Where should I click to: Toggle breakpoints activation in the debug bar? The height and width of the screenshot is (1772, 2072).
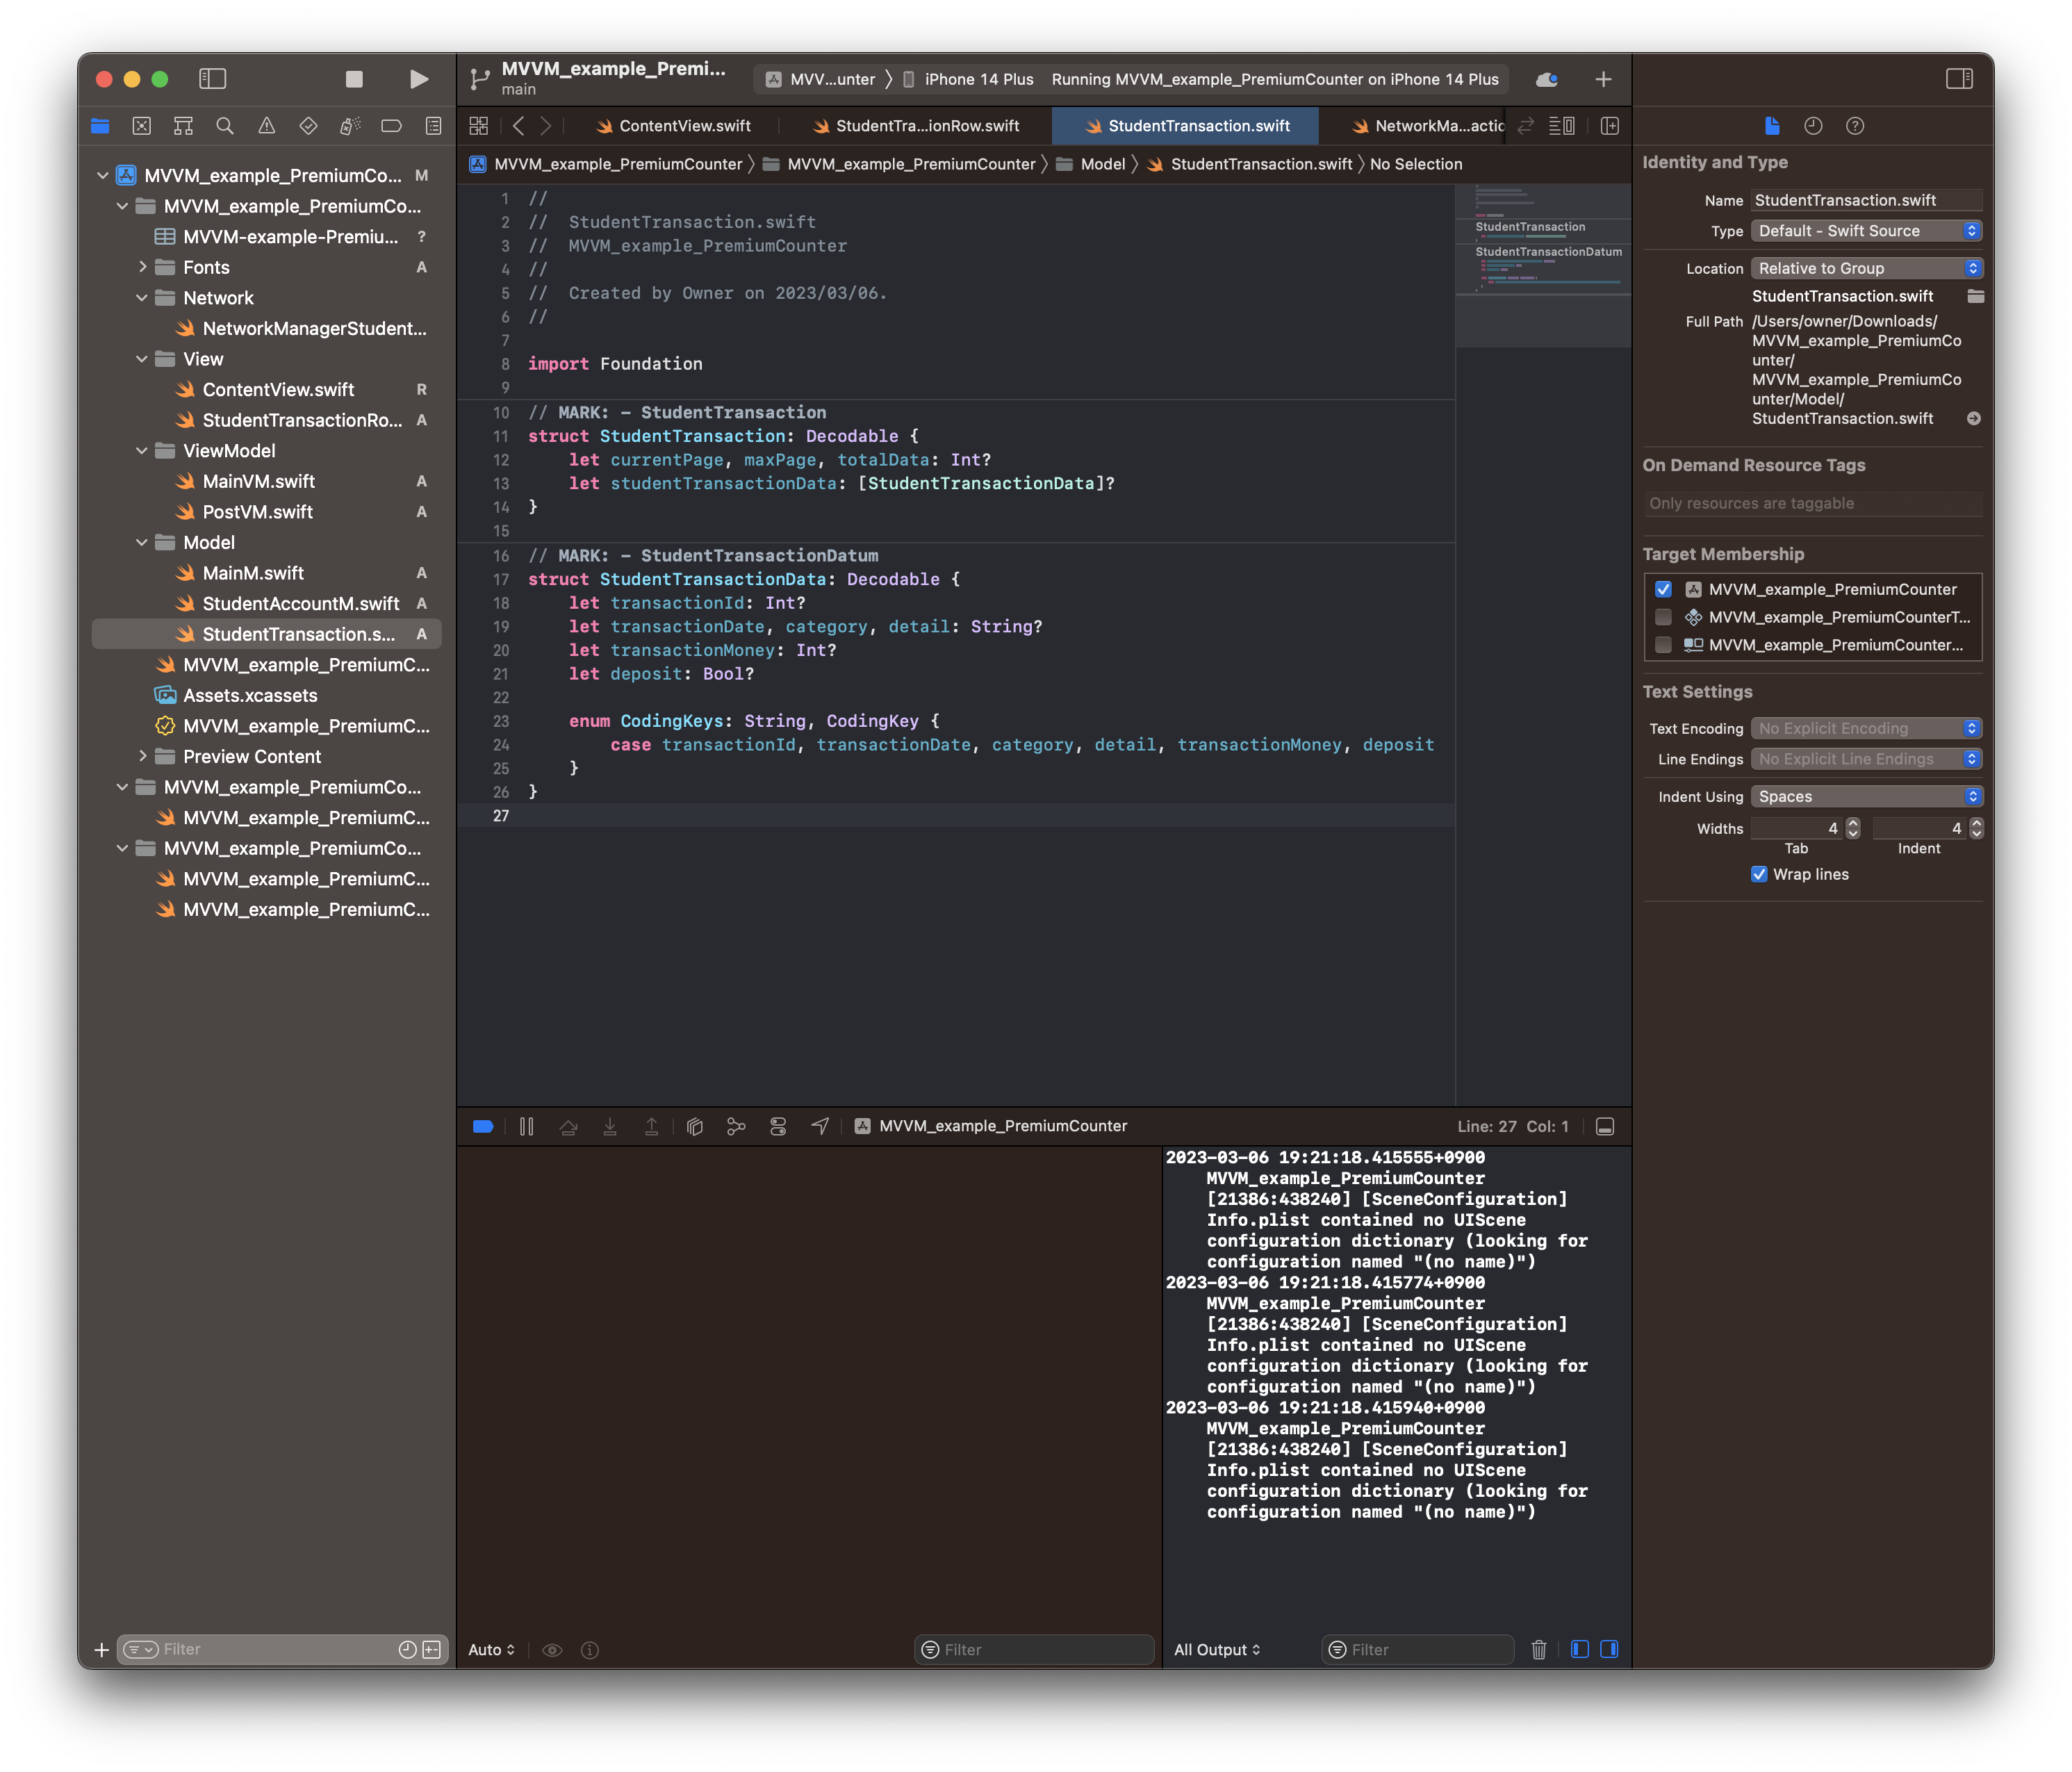click(483, 1126)
